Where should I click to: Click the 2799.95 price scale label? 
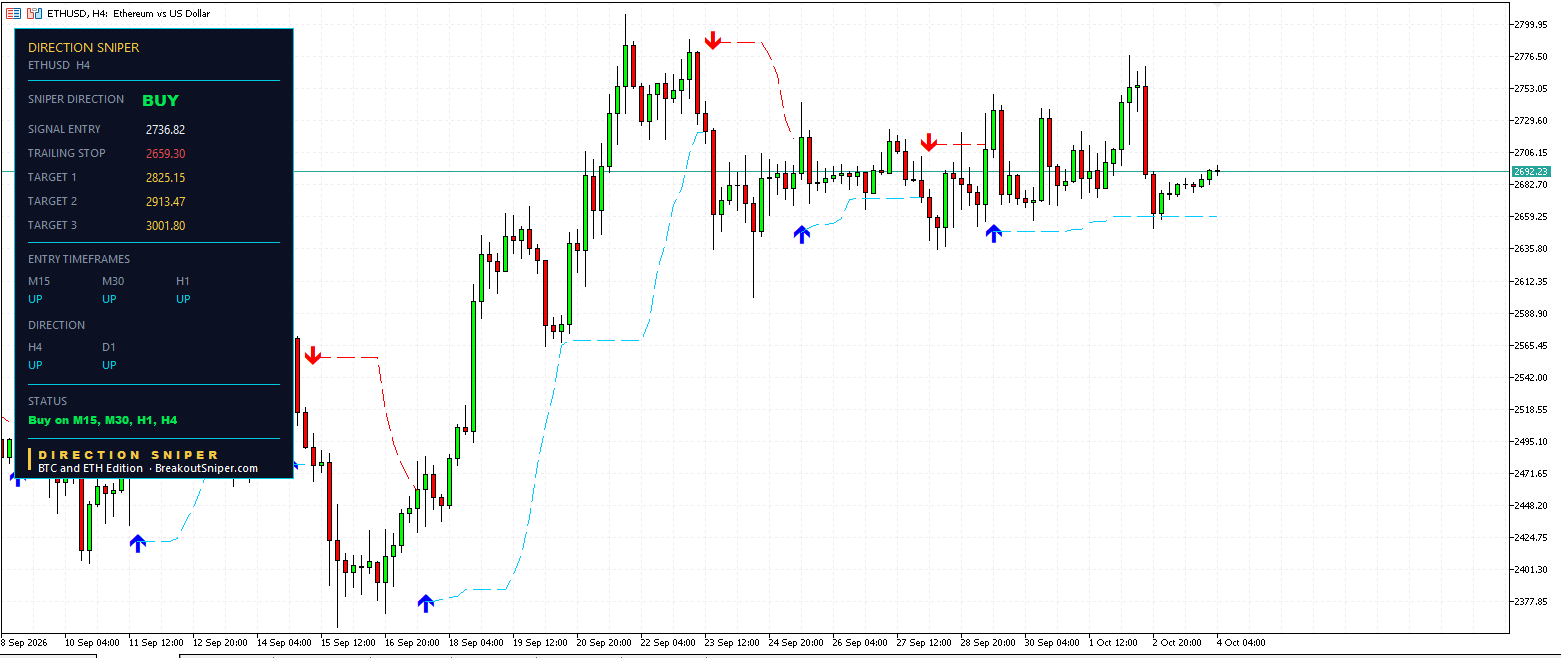[1531, 24]
